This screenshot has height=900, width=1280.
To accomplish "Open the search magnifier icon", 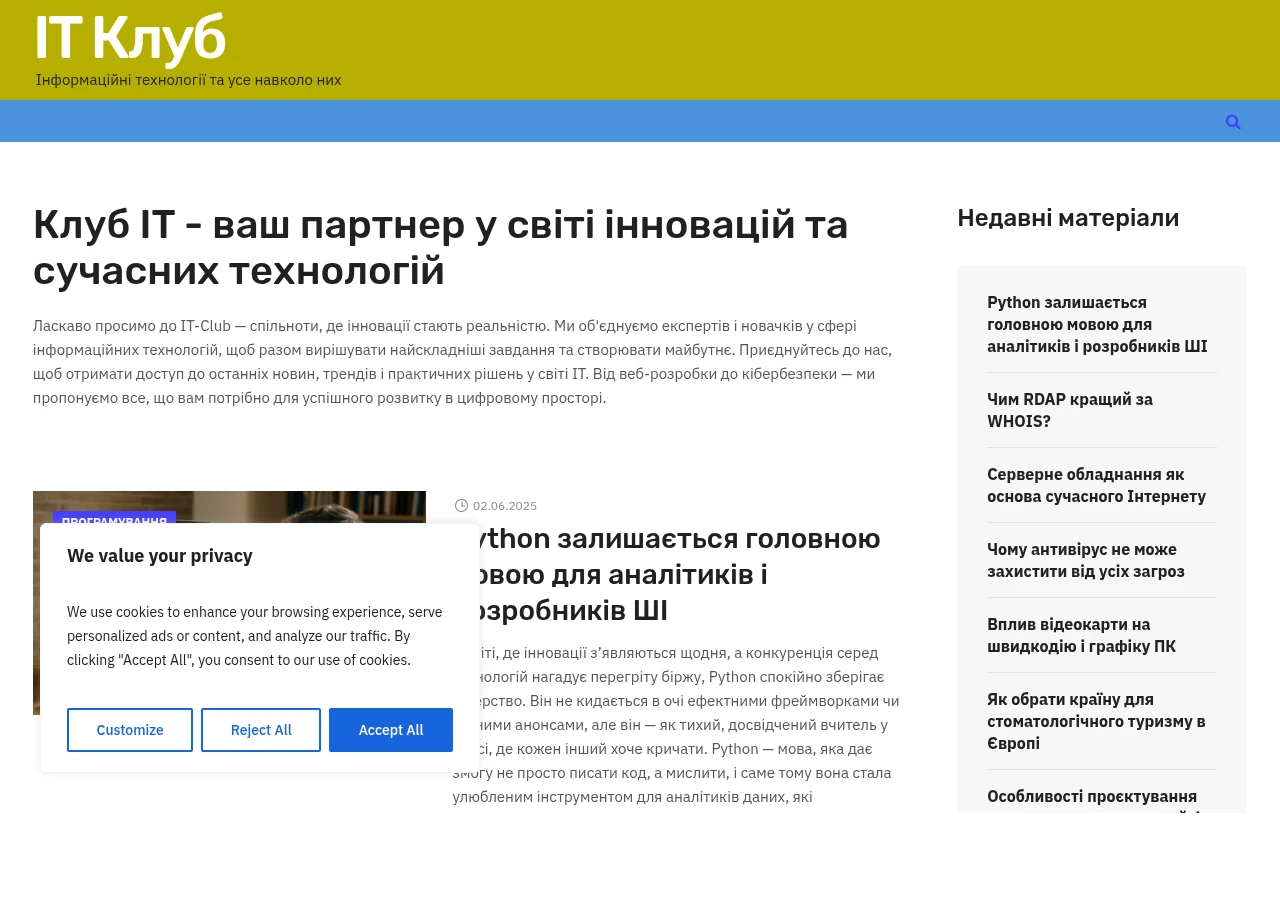I will click(x=1233, y=122).
